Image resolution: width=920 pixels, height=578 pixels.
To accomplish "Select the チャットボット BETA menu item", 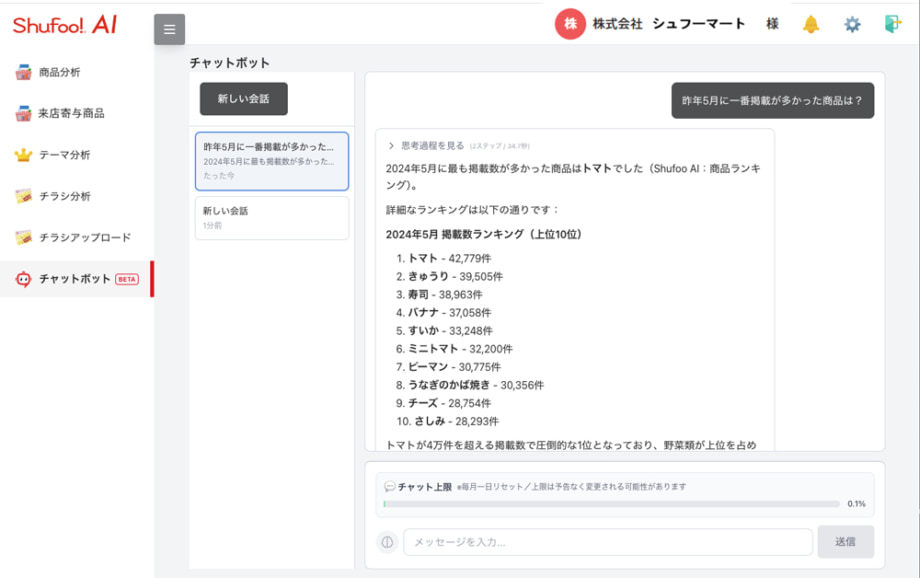I will [x=78, y=279].
